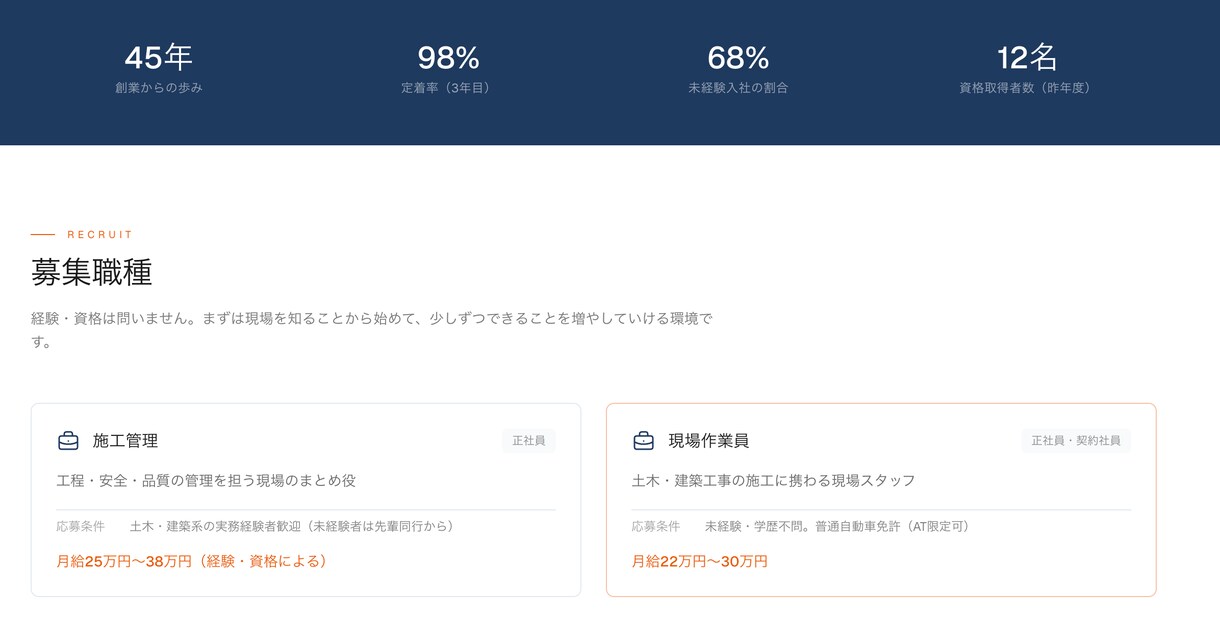
Task: Click 応募条件 label in 現場作業員 card
Action: coord(656,526)
